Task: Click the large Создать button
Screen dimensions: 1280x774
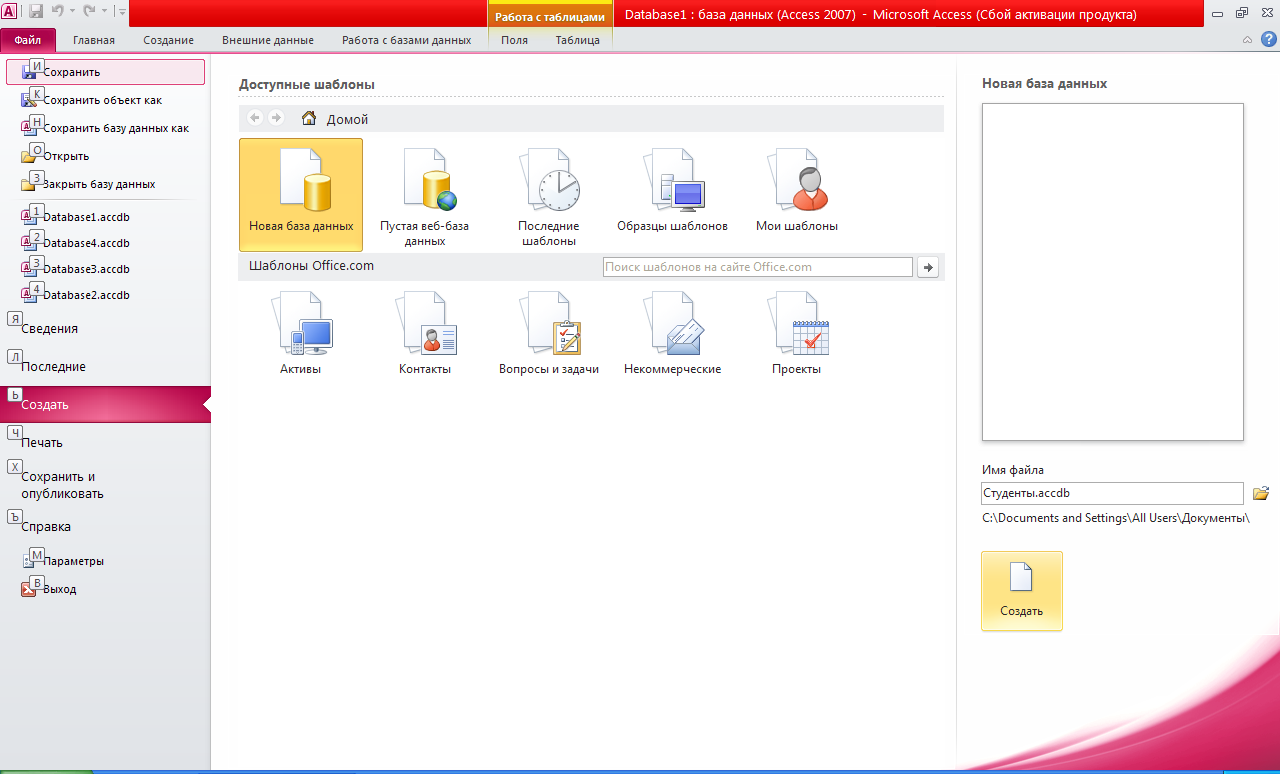Action: click(x=1022, y=591)
